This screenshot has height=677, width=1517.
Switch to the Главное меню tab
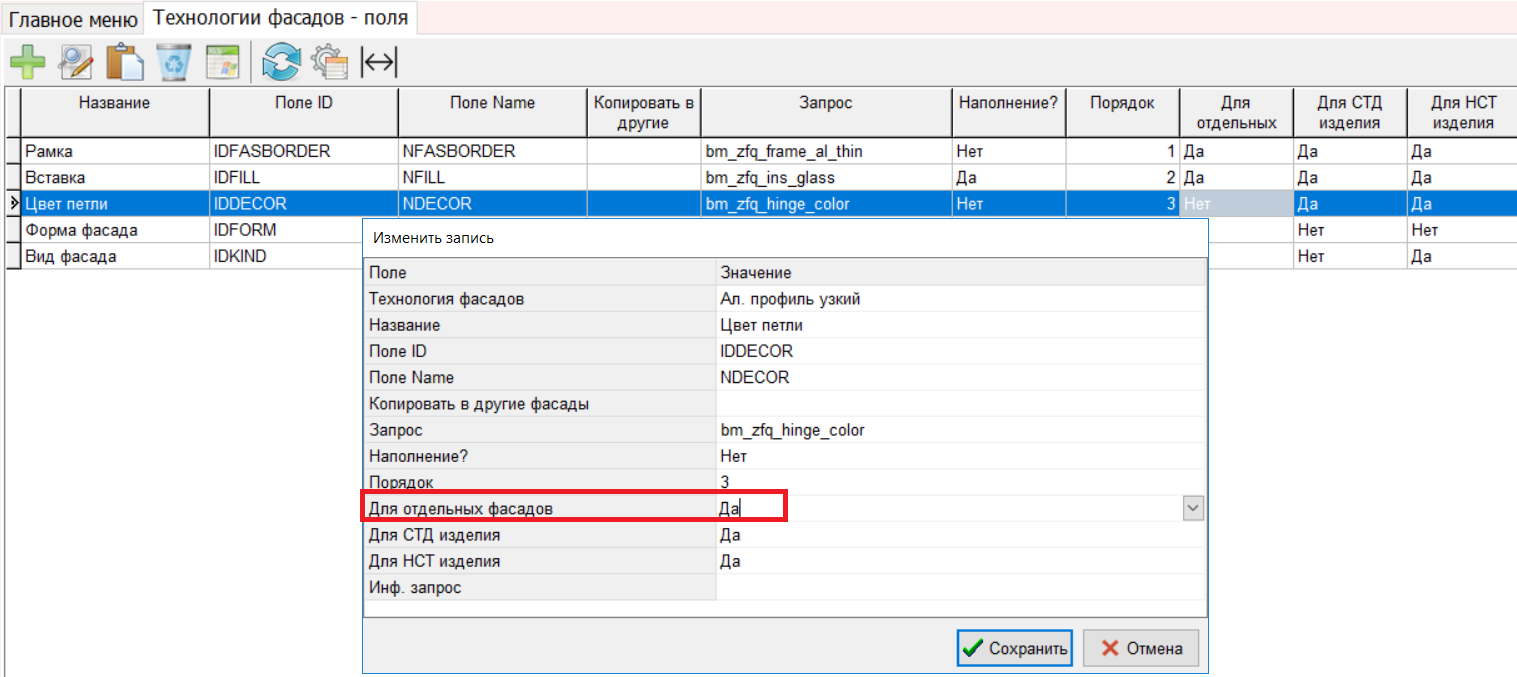[73, 18]
